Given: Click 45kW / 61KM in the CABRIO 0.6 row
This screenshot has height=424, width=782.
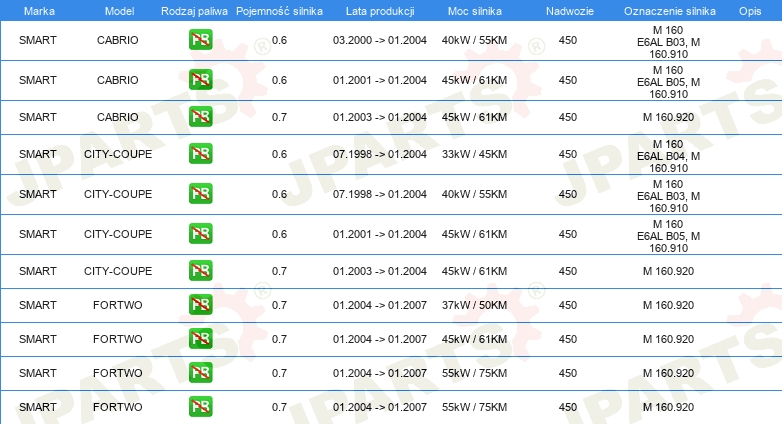Looking at the screenshot, I should coord(474,80).
